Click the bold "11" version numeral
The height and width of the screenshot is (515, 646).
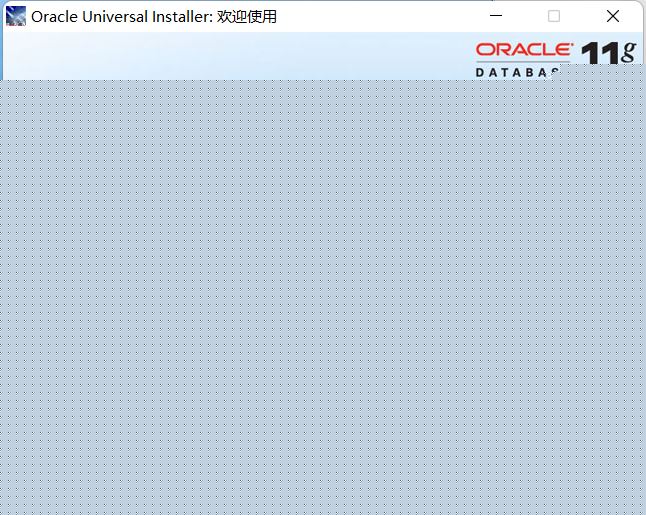coord(599,54)
